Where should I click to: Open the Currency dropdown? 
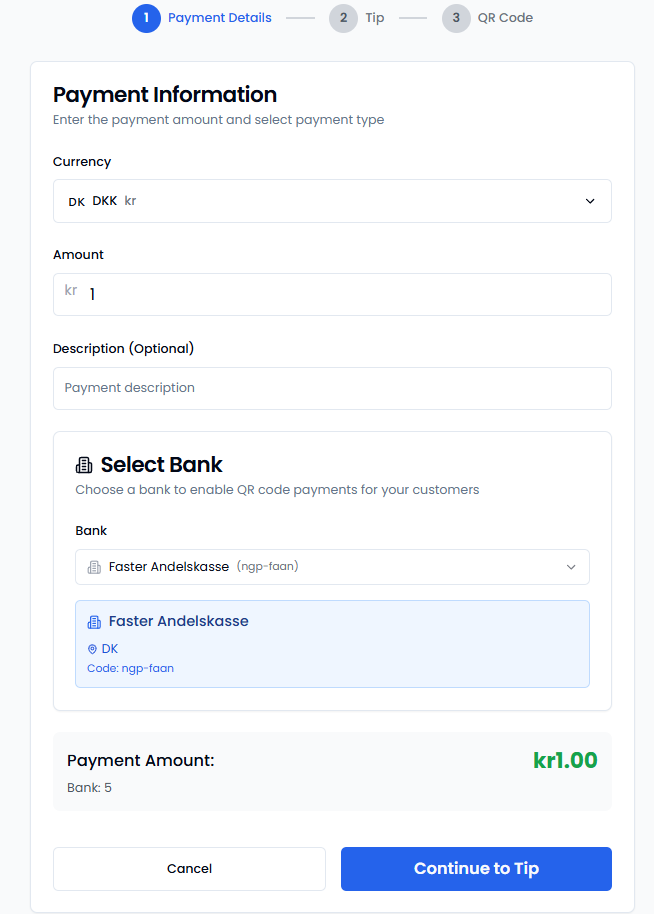[332, 200]
